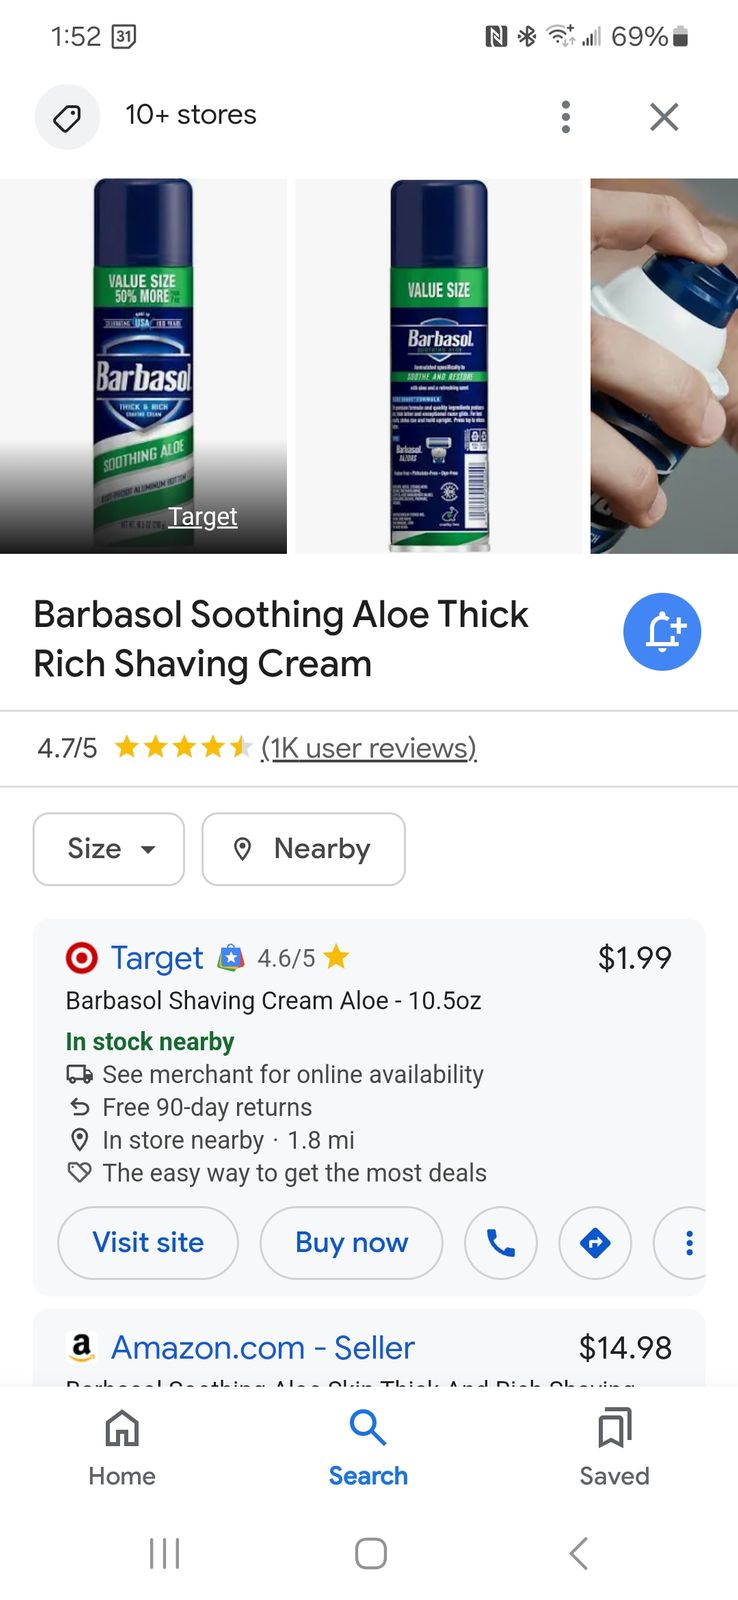Open recent apps from navigation bar
The image size is (738, 1600).
click(164, 1553)
